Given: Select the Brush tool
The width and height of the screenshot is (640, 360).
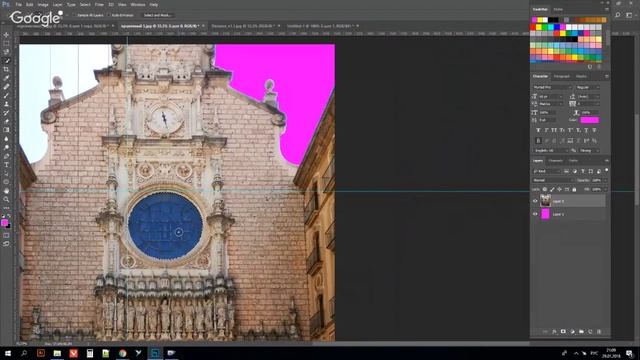Looking at the screenshot, I should (x=7, y=95).
